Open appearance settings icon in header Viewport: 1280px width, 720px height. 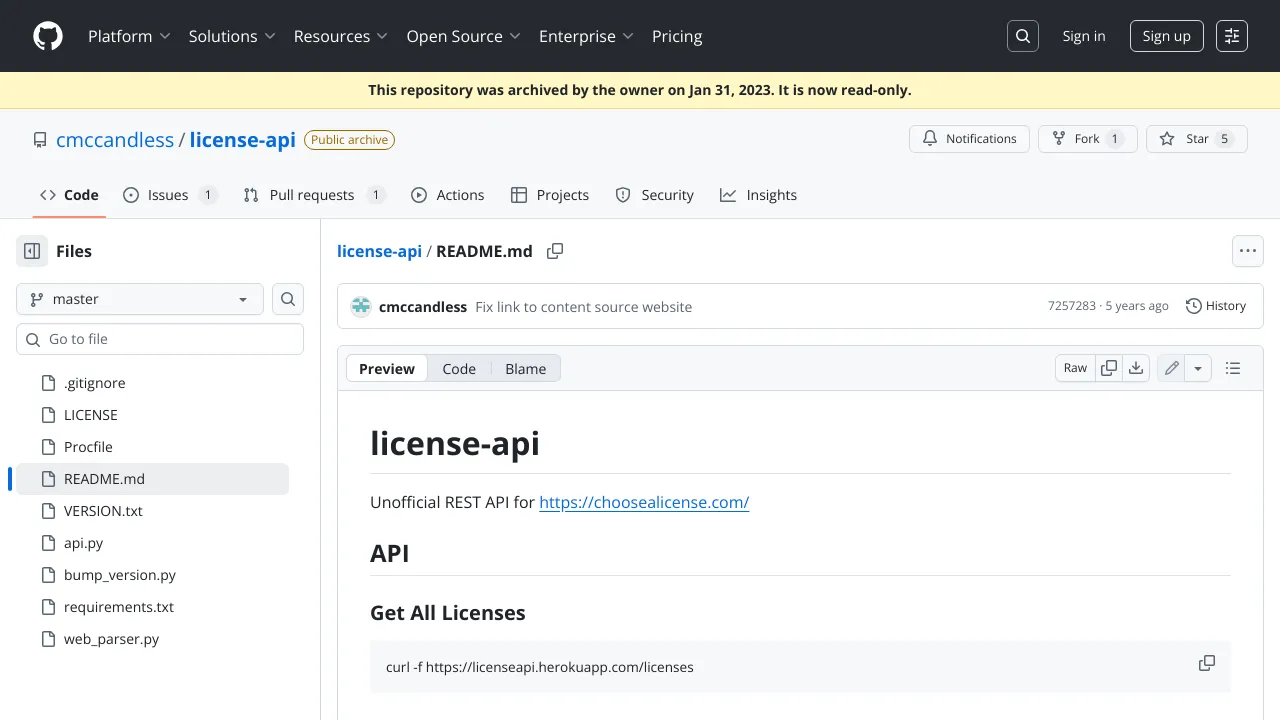pyautogui.click(x=1232, y=36)
